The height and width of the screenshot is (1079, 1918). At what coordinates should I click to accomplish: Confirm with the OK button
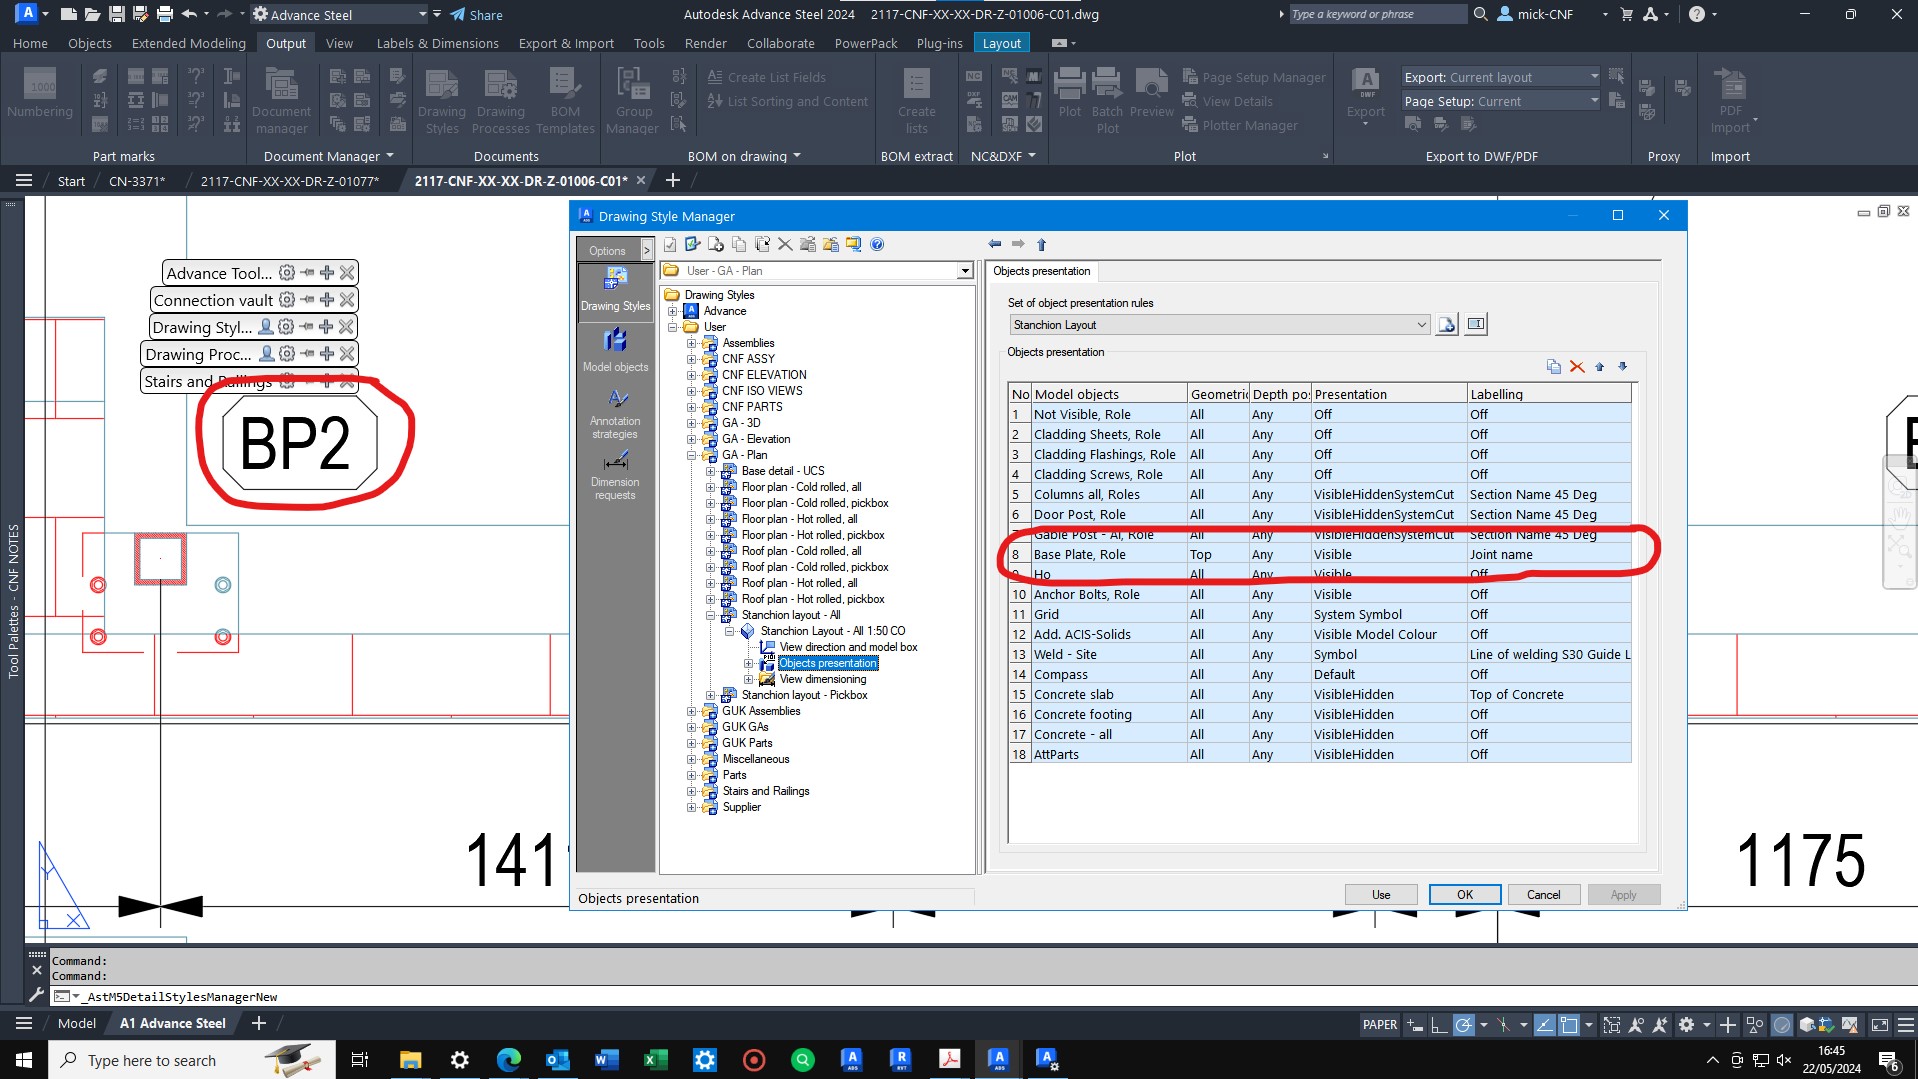coord(1464,894)
